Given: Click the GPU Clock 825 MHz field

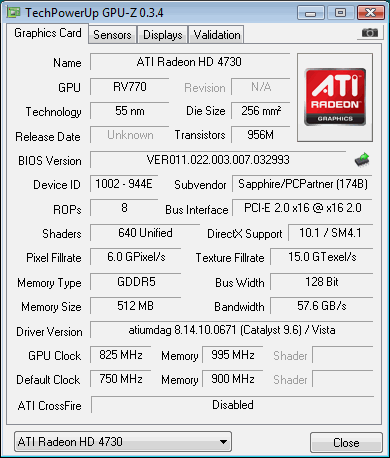Looking at the screenshot, I should pos(121,355).
